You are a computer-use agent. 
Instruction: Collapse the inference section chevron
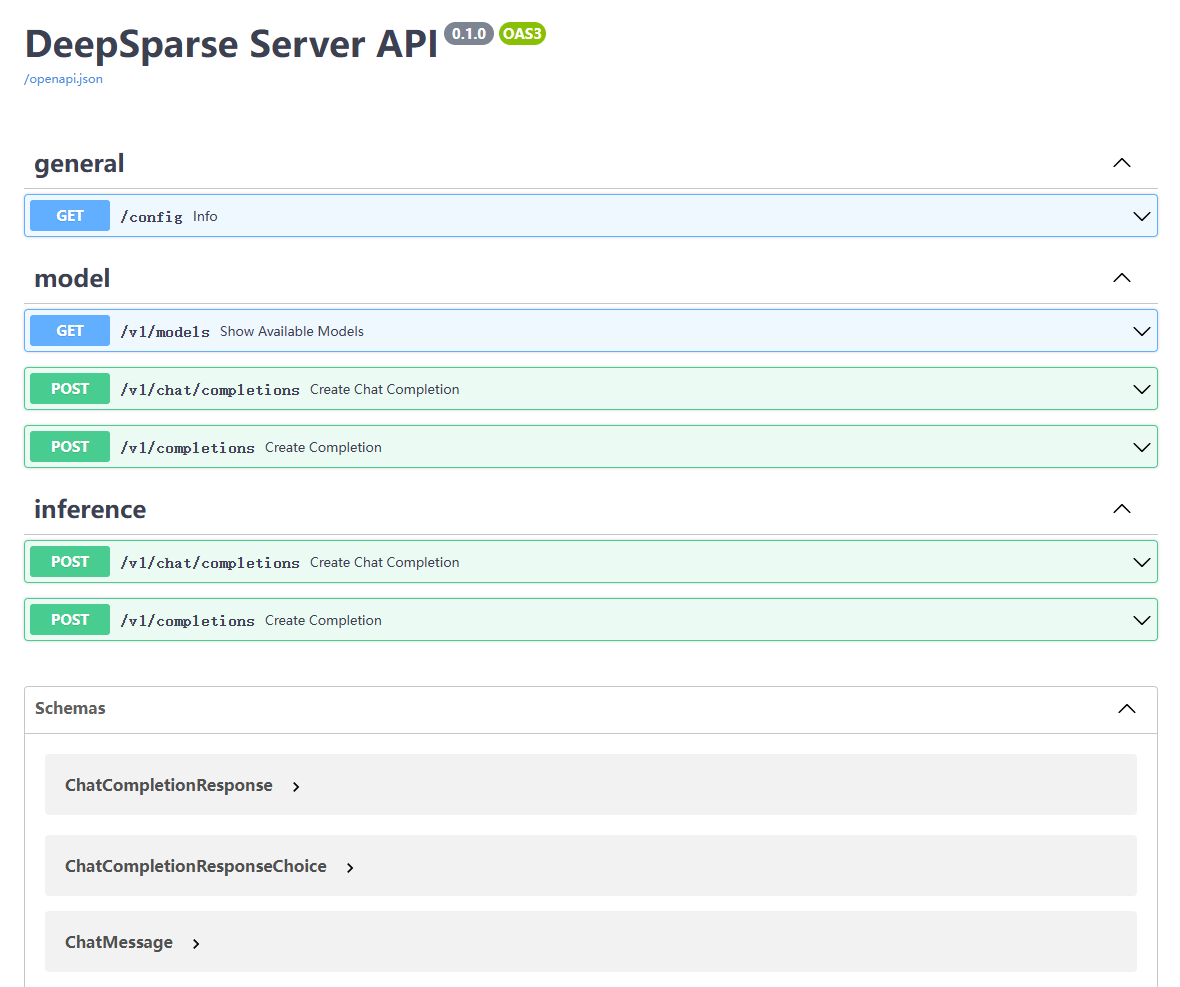[1121, 509]
